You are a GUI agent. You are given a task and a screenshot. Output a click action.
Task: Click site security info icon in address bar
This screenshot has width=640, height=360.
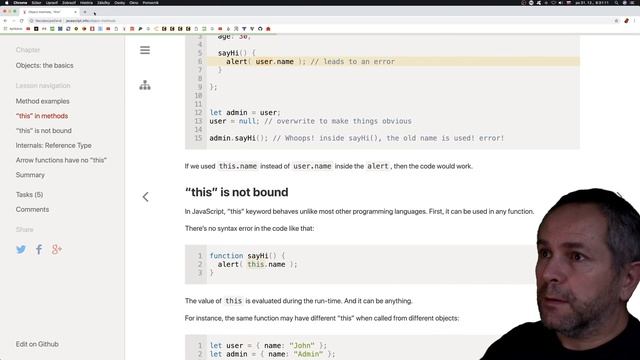click(x=31, y=21)
